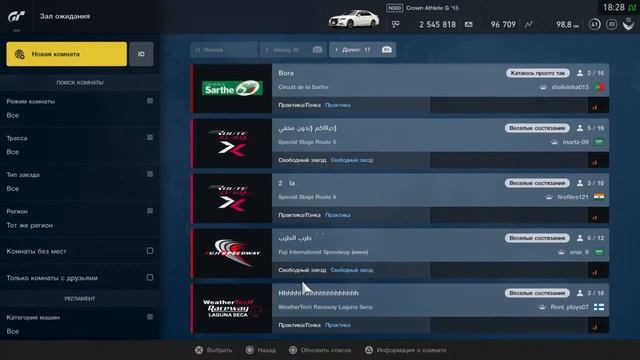
Task: Click Веселые состязания tag in Roni_plays07 room
Action: click(537, 293)
